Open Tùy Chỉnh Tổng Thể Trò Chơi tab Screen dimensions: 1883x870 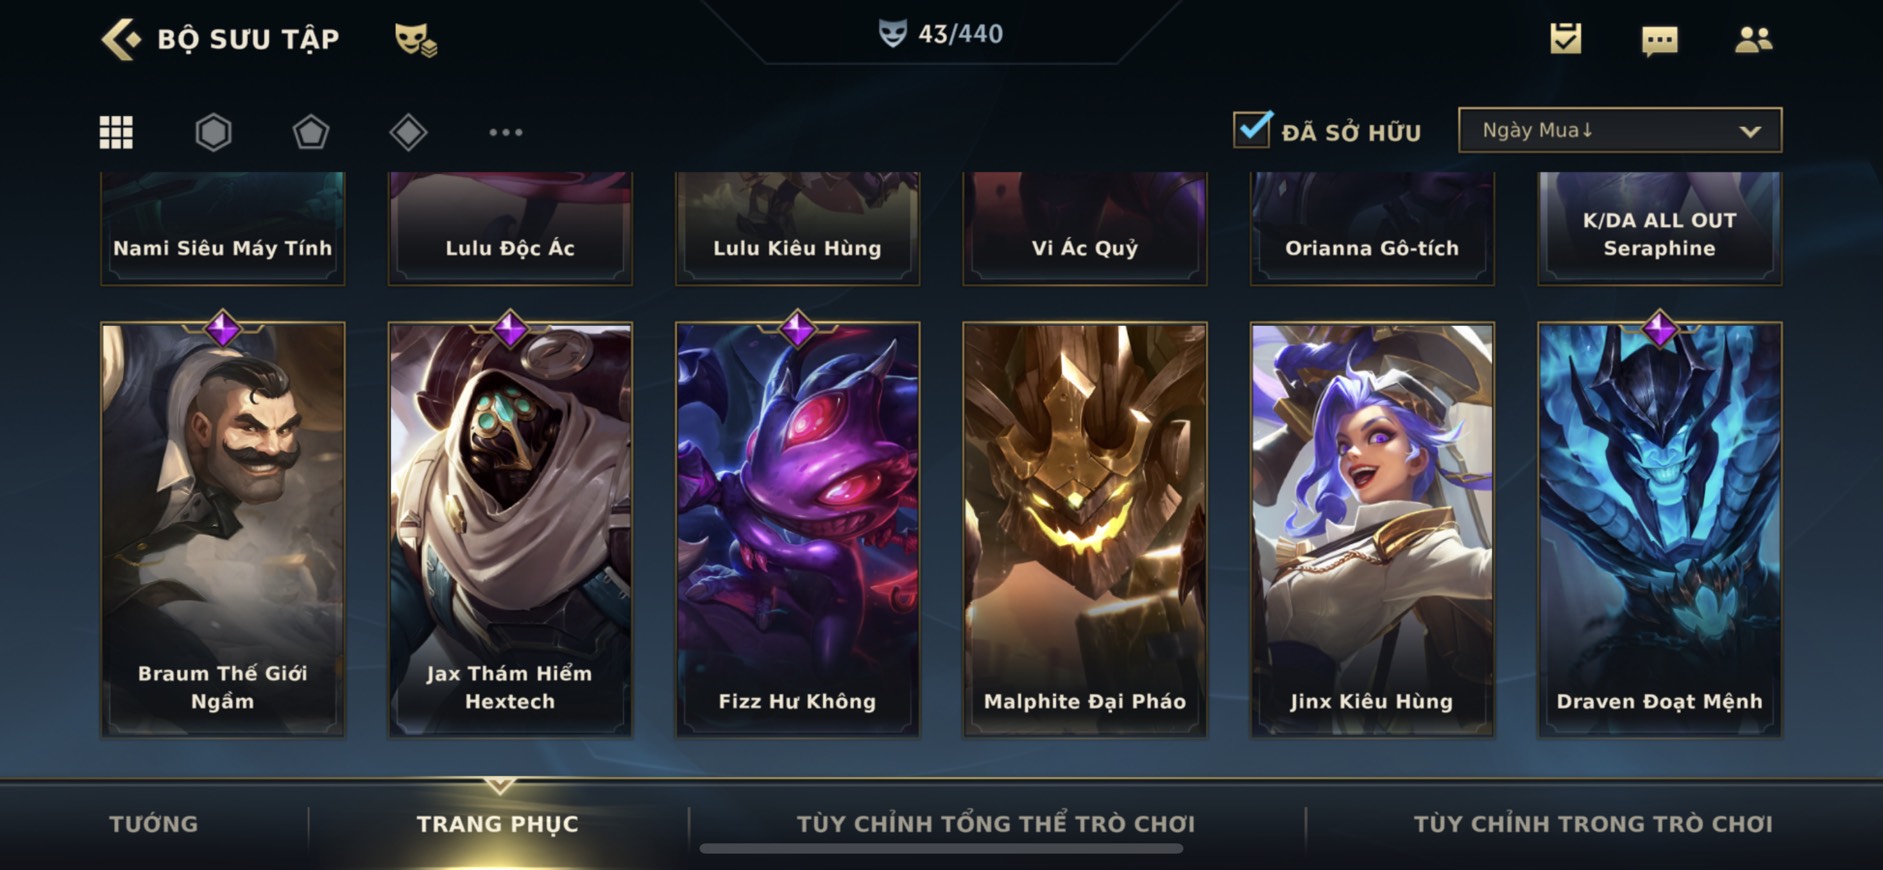(x=995, y=824)
